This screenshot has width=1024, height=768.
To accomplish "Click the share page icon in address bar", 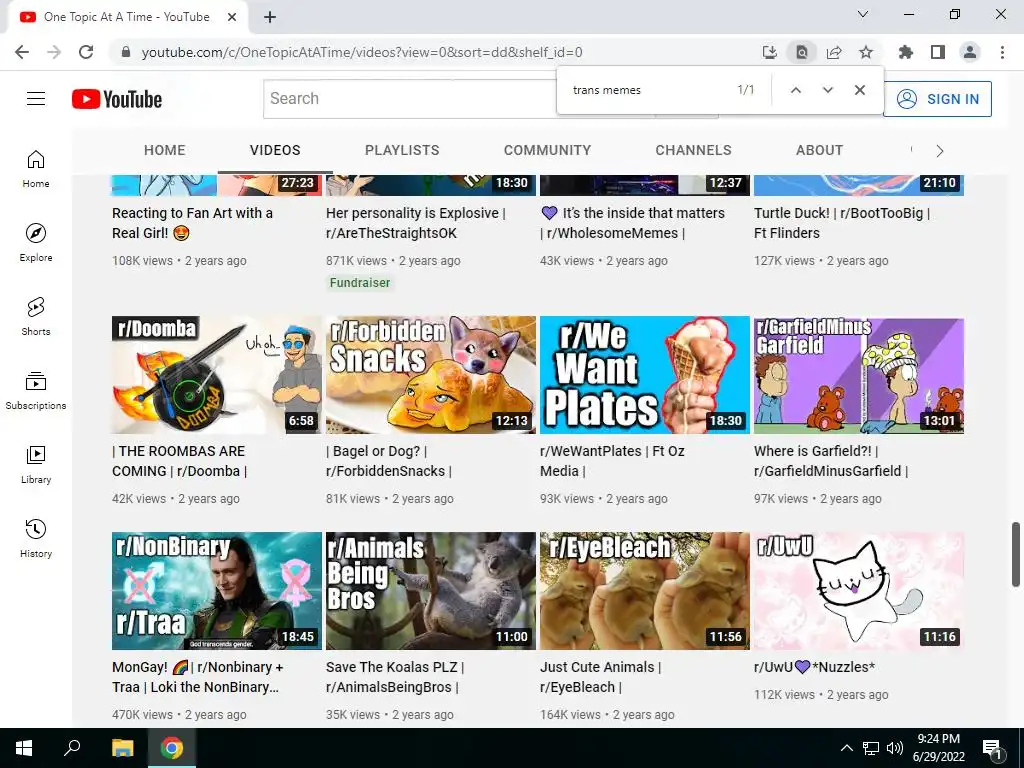I will 834,52.
